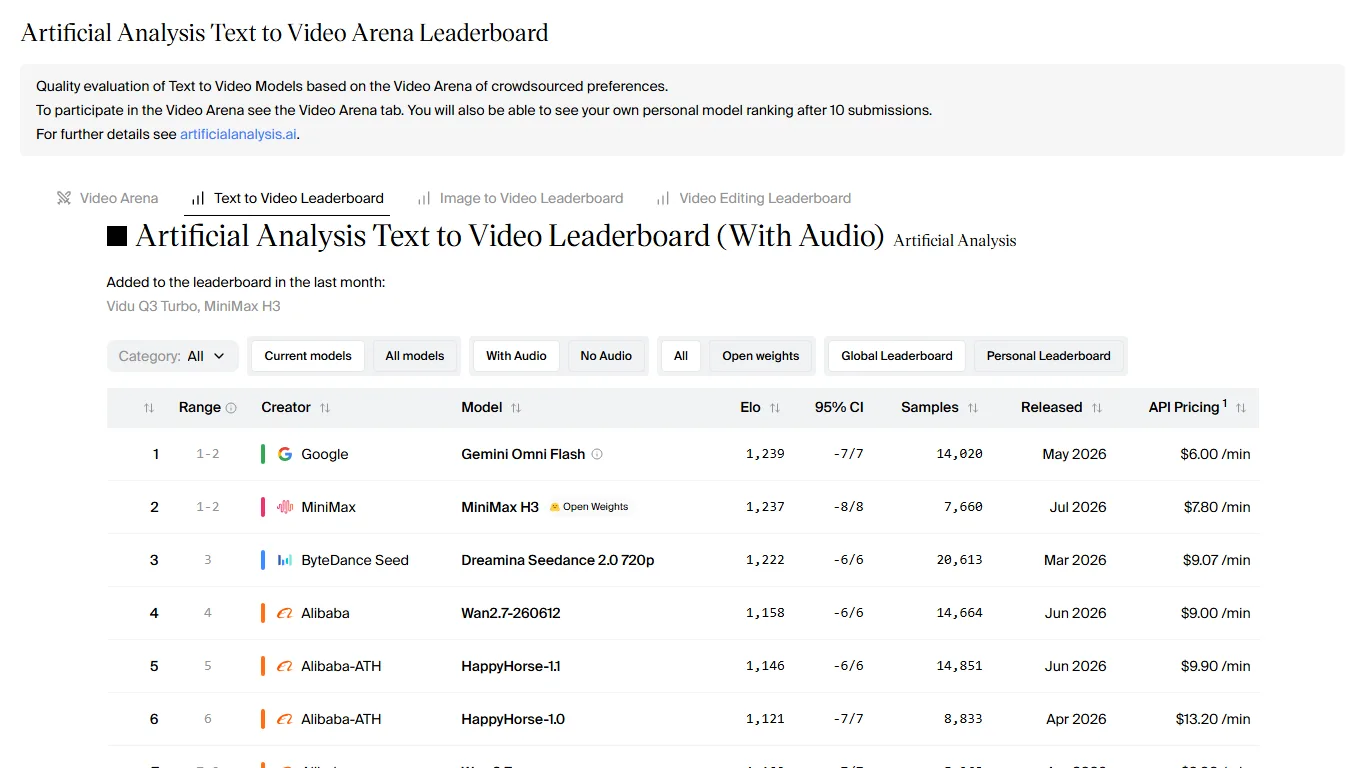Sort by Model column arrows
Viewport: 1365px width, 768px height.
516,408
